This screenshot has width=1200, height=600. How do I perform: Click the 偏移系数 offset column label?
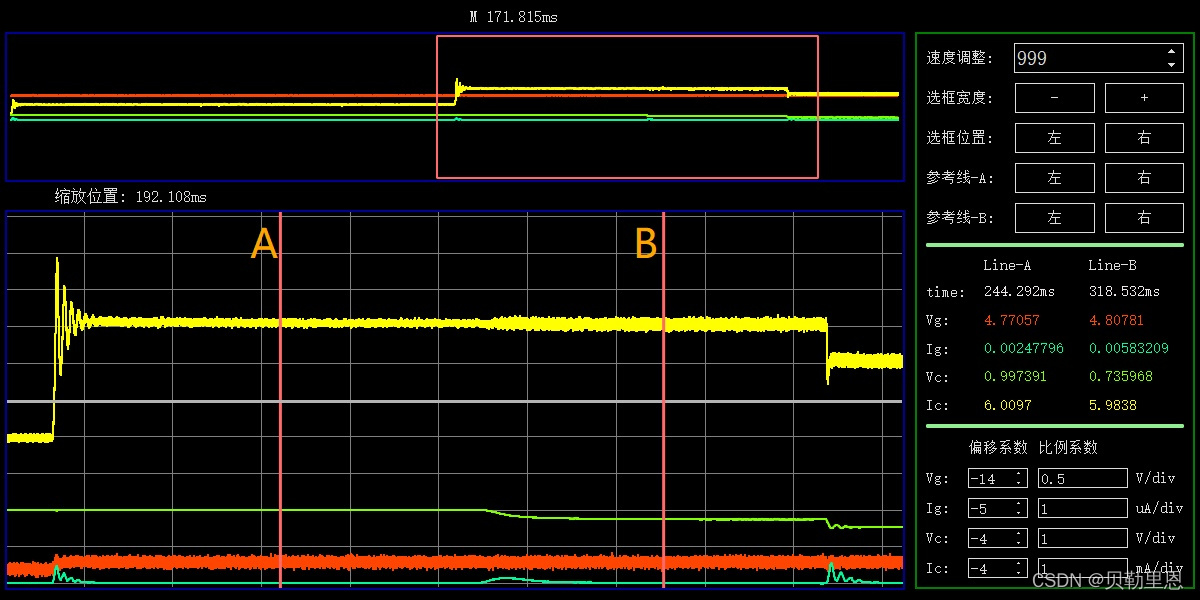(998, 447)
